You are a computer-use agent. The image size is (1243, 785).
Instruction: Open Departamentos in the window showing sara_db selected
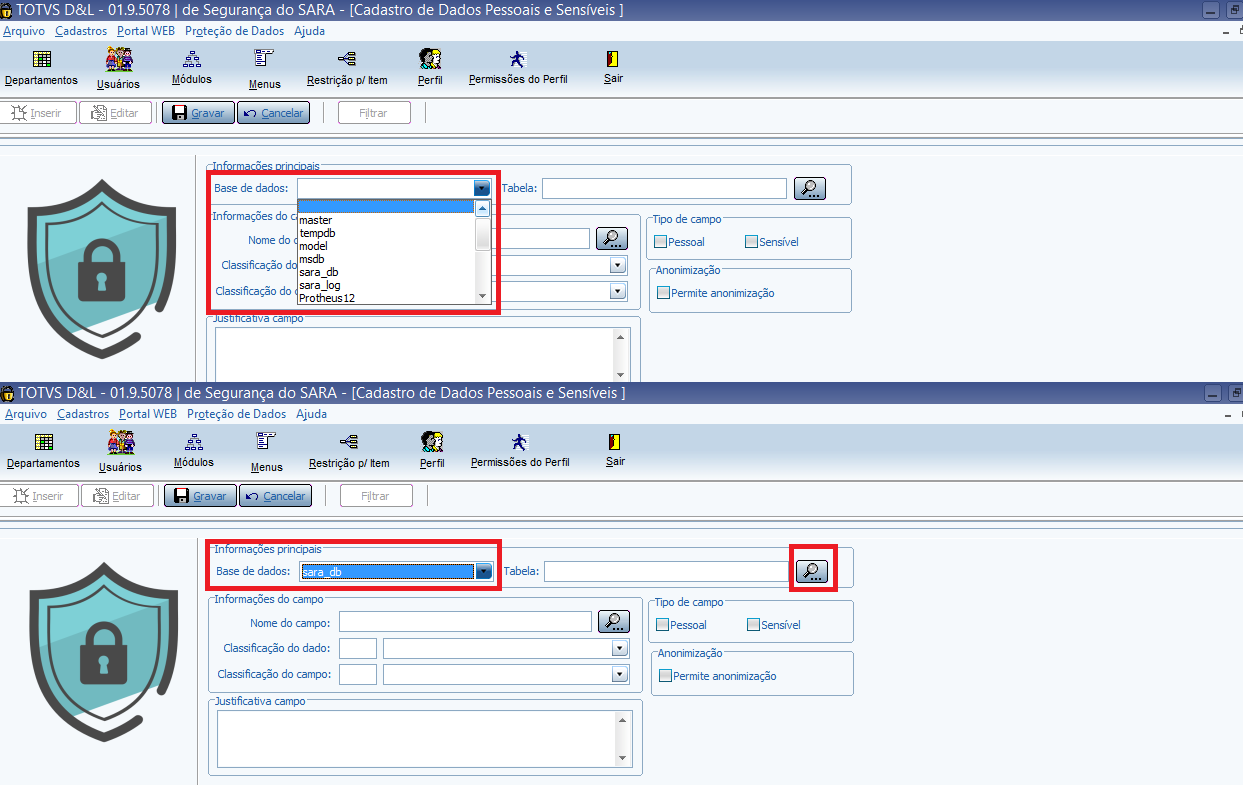coord(43,451)
